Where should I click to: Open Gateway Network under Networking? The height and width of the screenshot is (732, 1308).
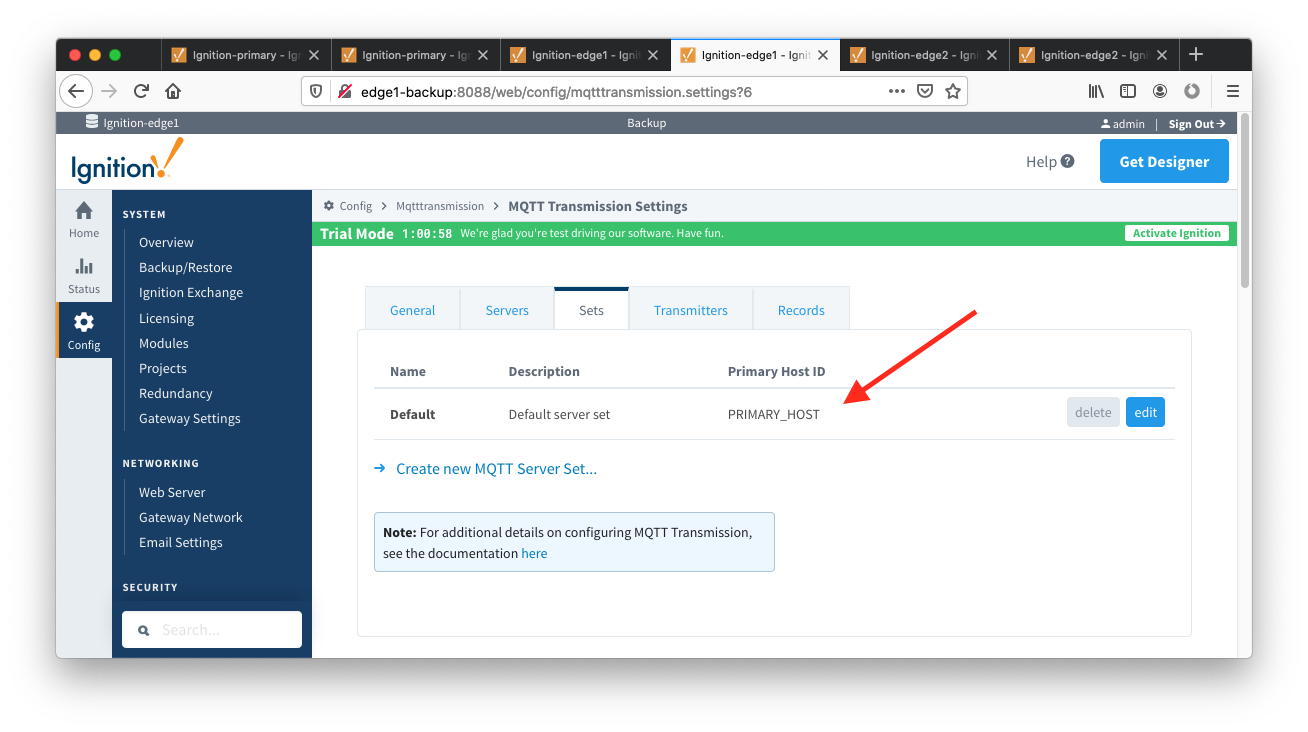[x=191, y=517]
